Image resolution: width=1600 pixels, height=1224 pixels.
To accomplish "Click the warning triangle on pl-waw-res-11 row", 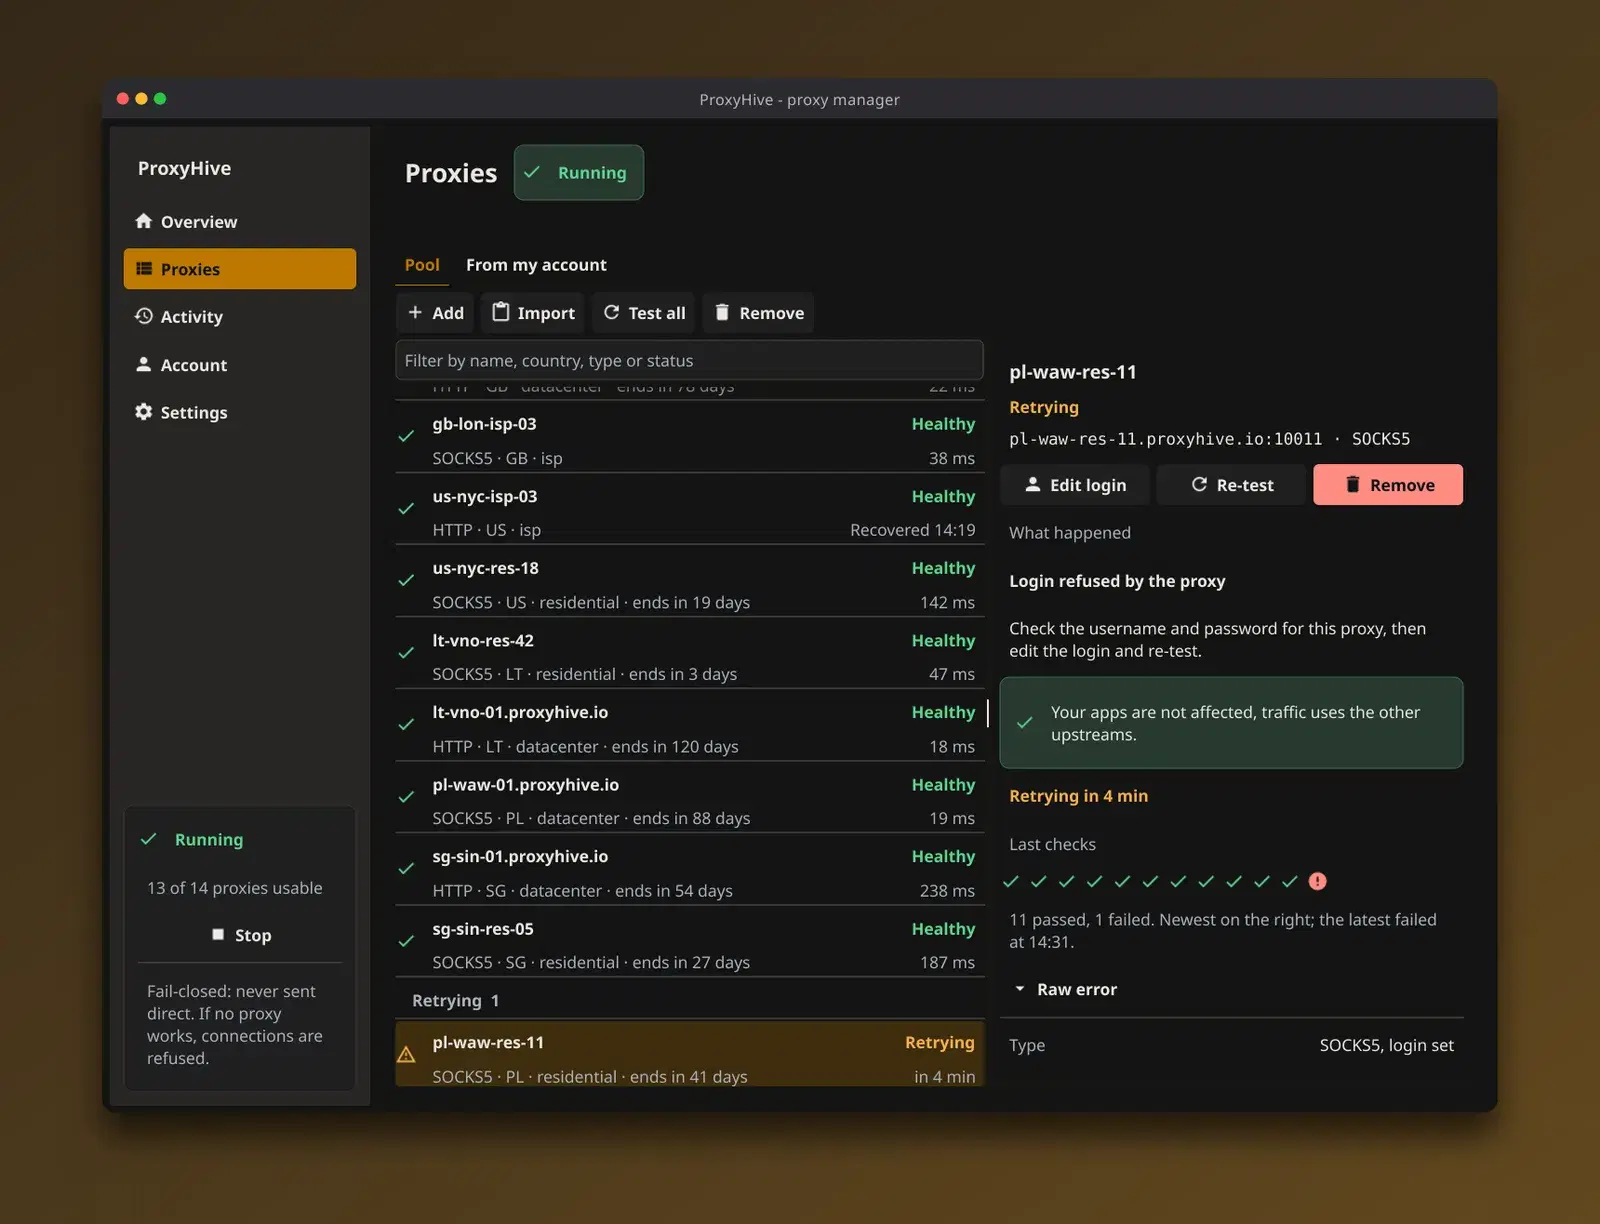I will (x=406, y=1054).
